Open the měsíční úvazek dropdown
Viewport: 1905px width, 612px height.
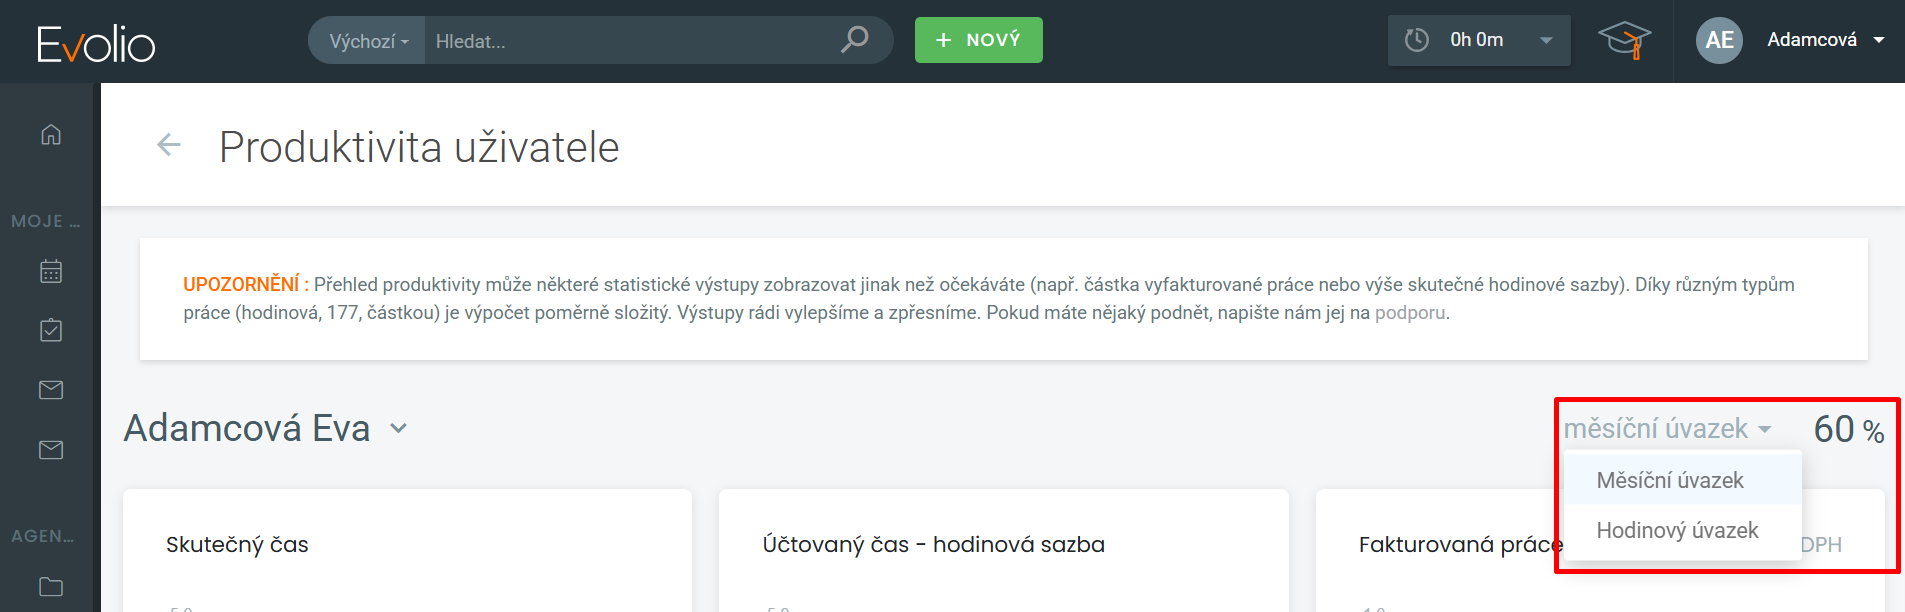(1667, 429)
